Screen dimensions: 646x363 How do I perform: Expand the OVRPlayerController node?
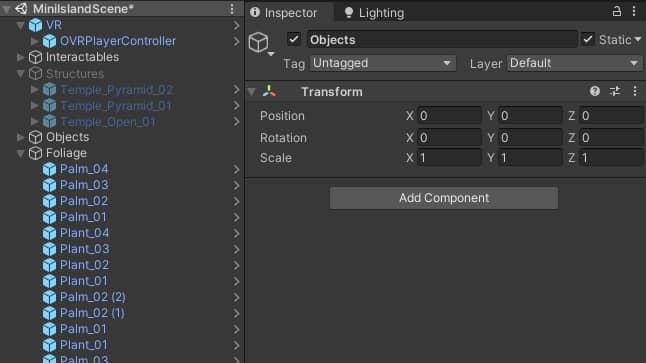(34, 41)
